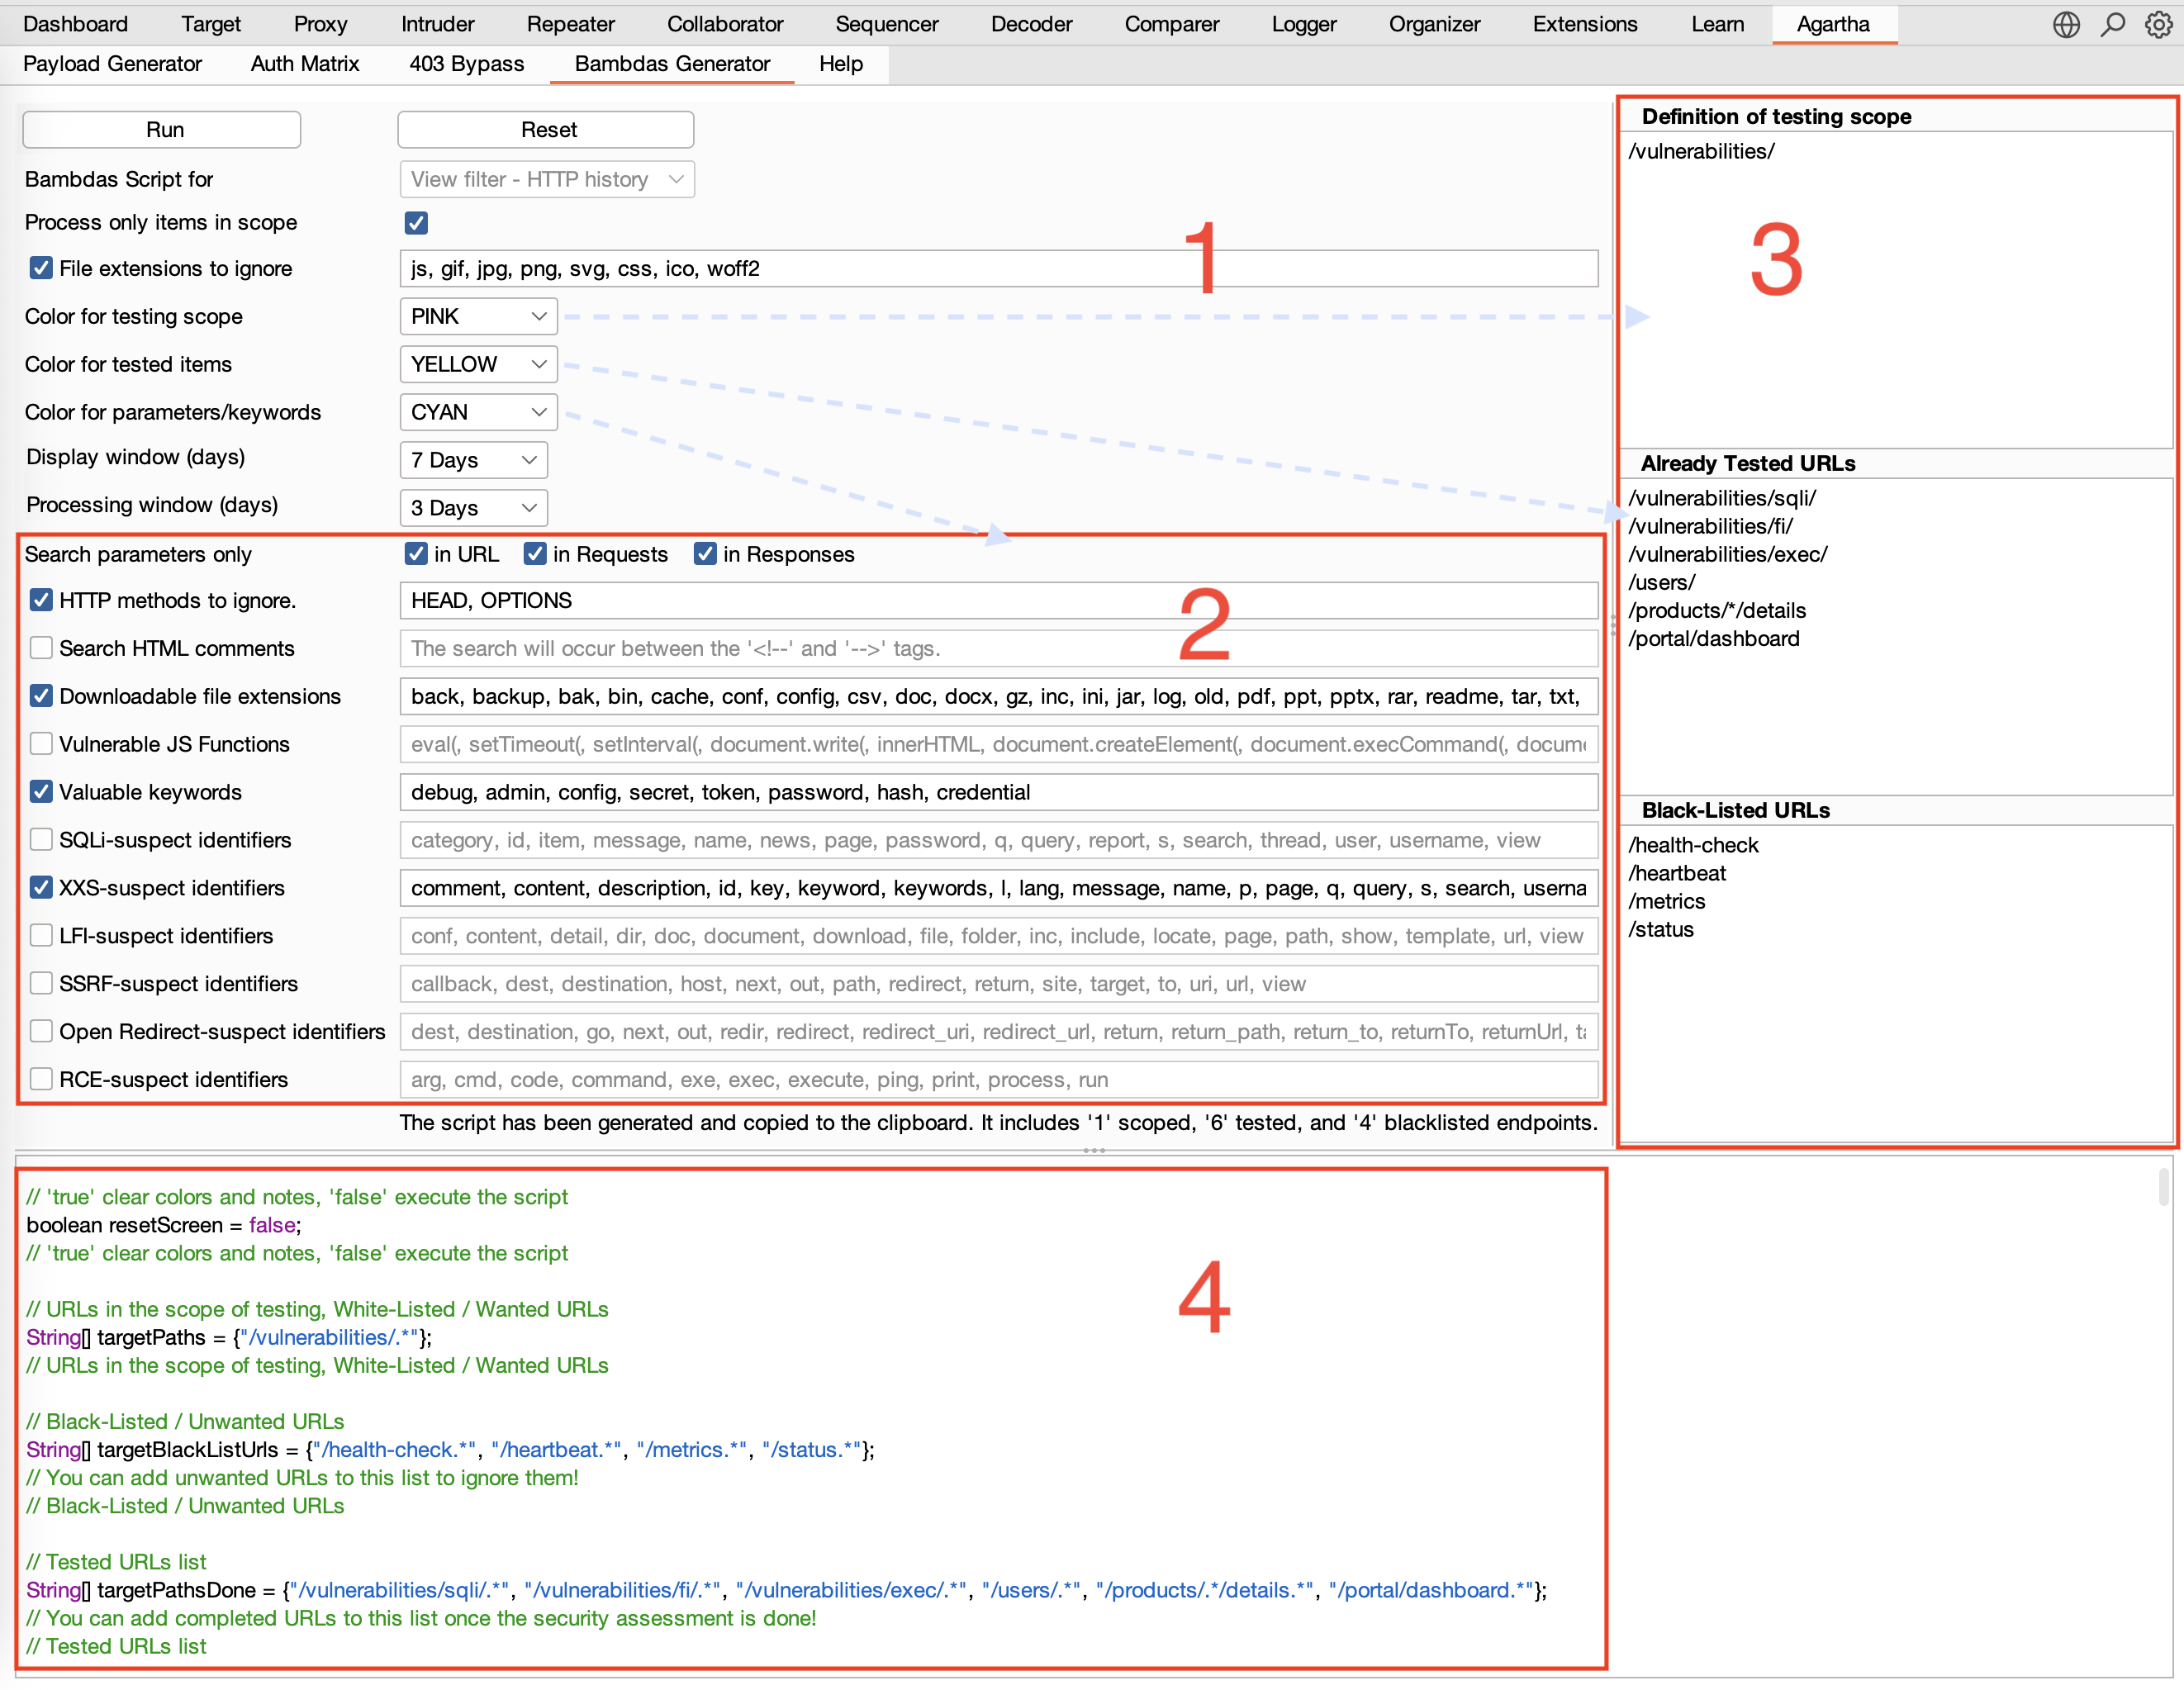
Task: Open the View filter HTTP history dropdown
Action: 546,179
